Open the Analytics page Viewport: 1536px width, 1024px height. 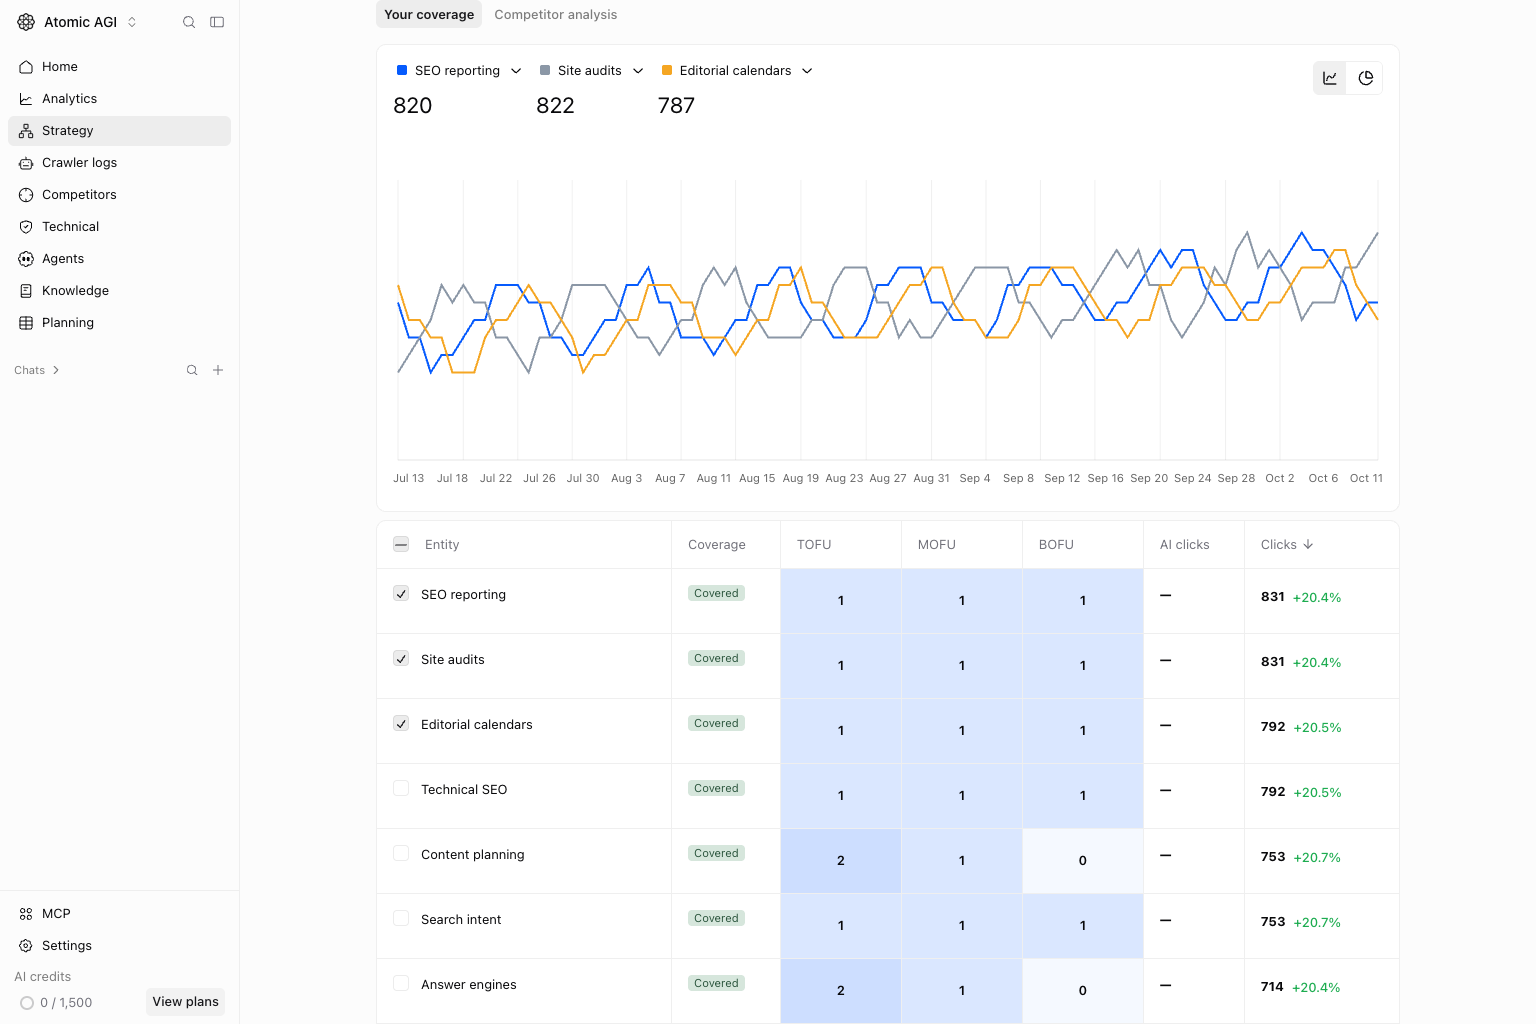point(119,99)
